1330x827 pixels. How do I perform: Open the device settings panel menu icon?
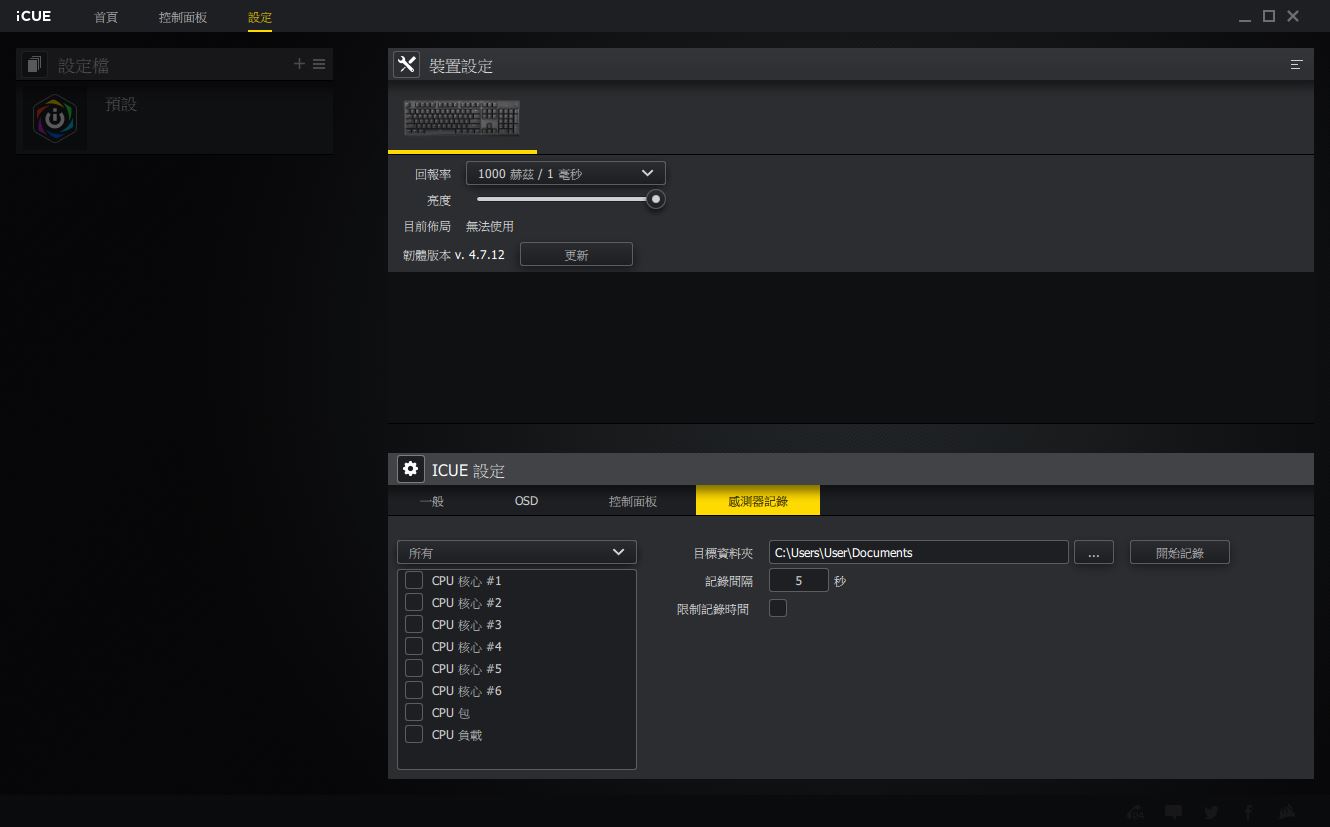1297,65
